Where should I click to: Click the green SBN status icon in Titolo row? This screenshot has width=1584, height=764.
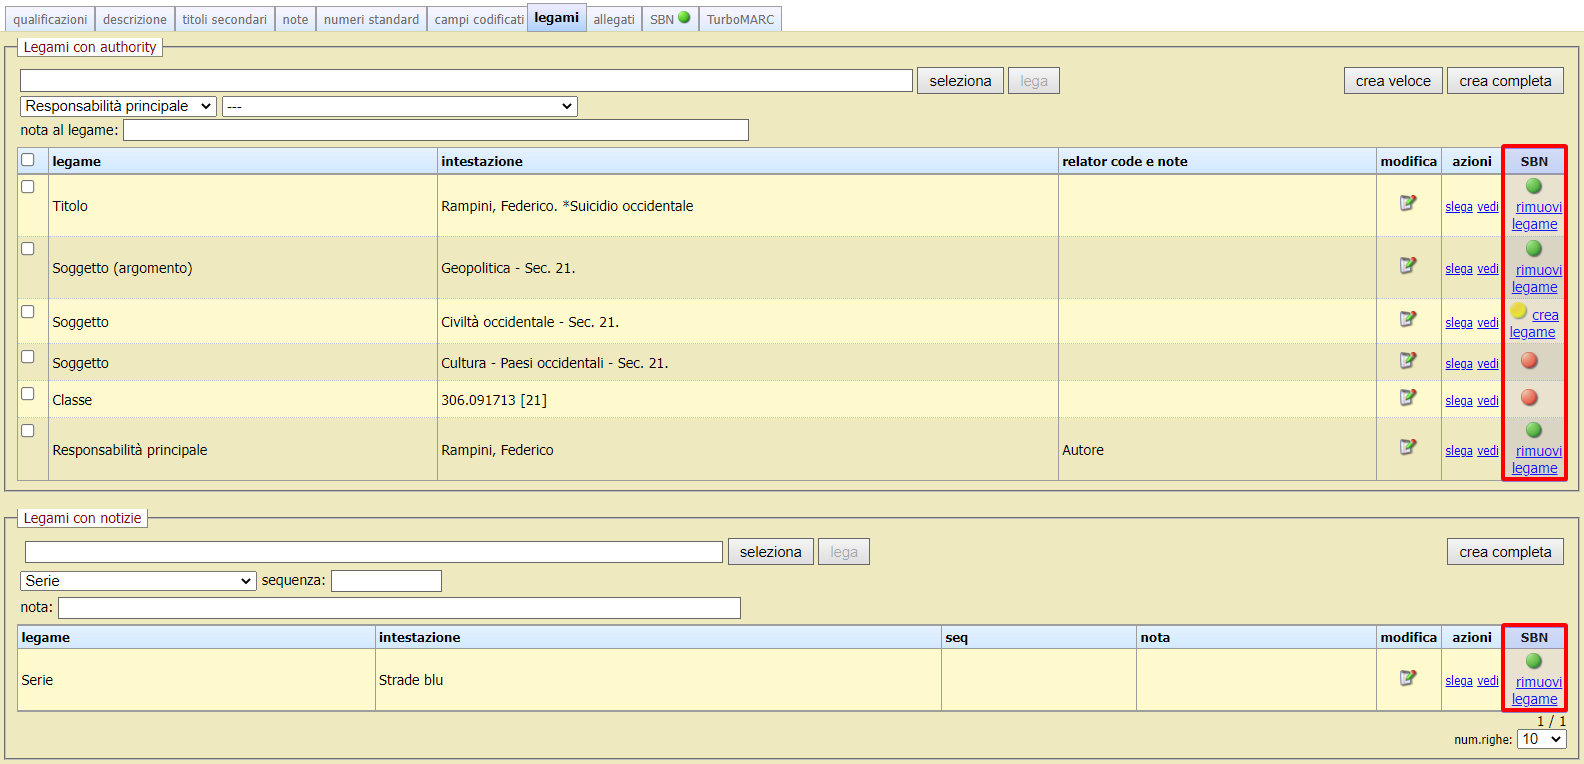1533,186
